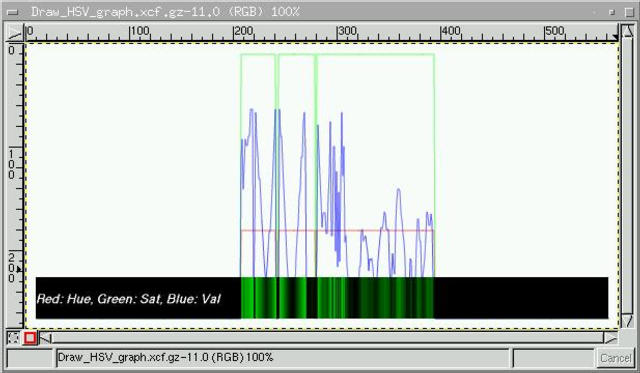The width and height of the screenshot is (640, 373).
Task: Open the image menu arrow at ruler corner
Action: click(14, 33)
